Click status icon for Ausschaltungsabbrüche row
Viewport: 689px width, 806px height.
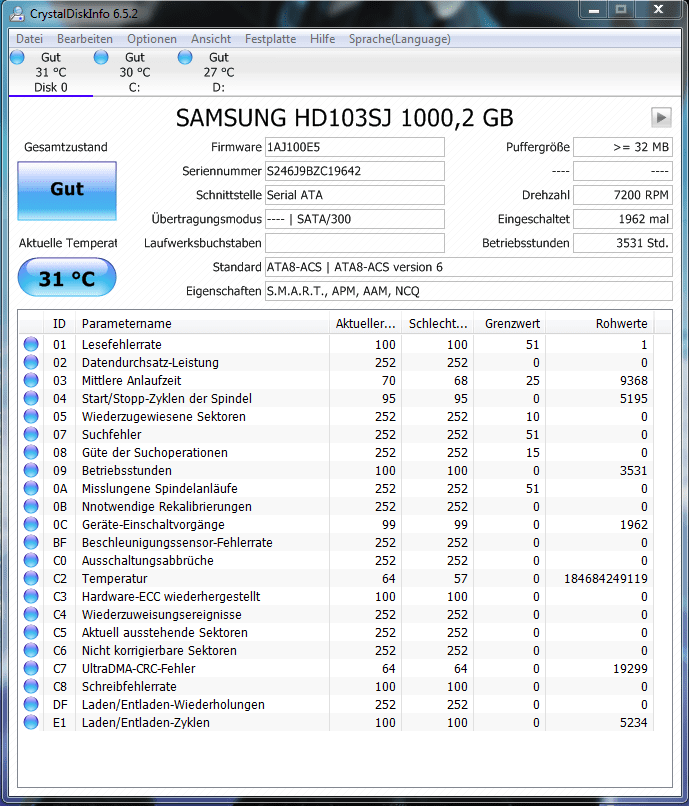tap(31, 560)
